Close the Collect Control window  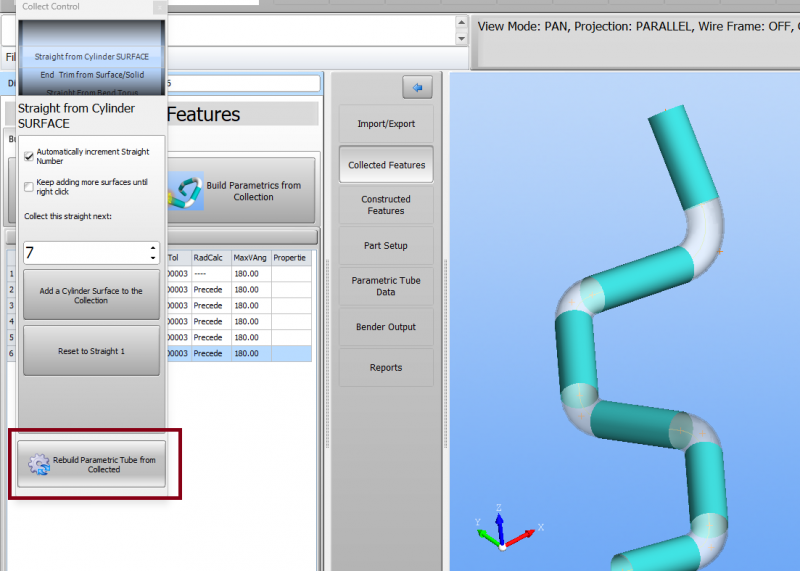[159, 7]
